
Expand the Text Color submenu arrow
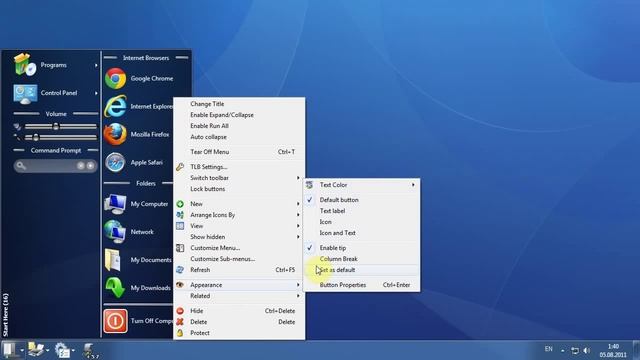[413, 185]
